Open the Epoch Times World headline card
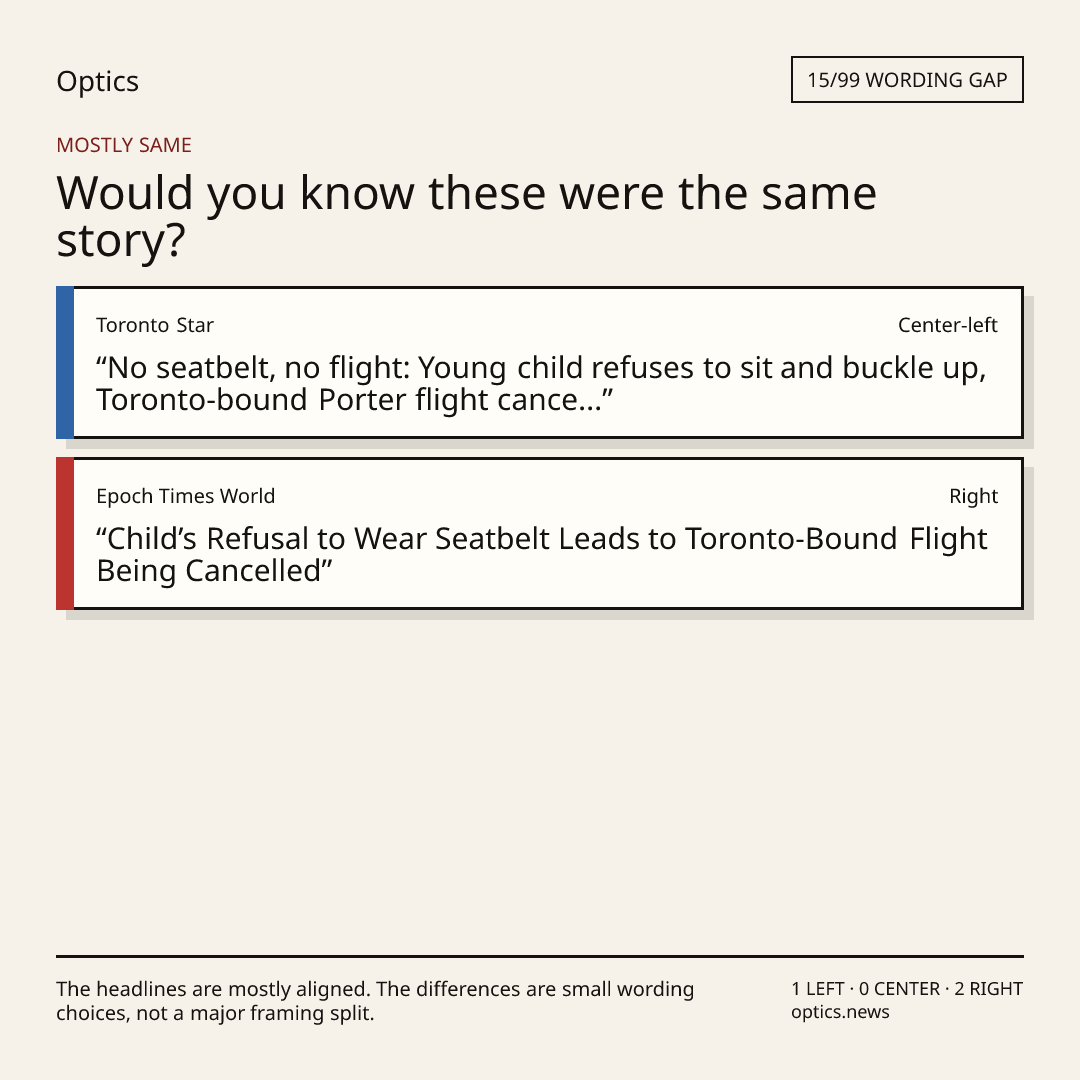The height and width of the screenshot is (1080, 1080). pos(539,533)
